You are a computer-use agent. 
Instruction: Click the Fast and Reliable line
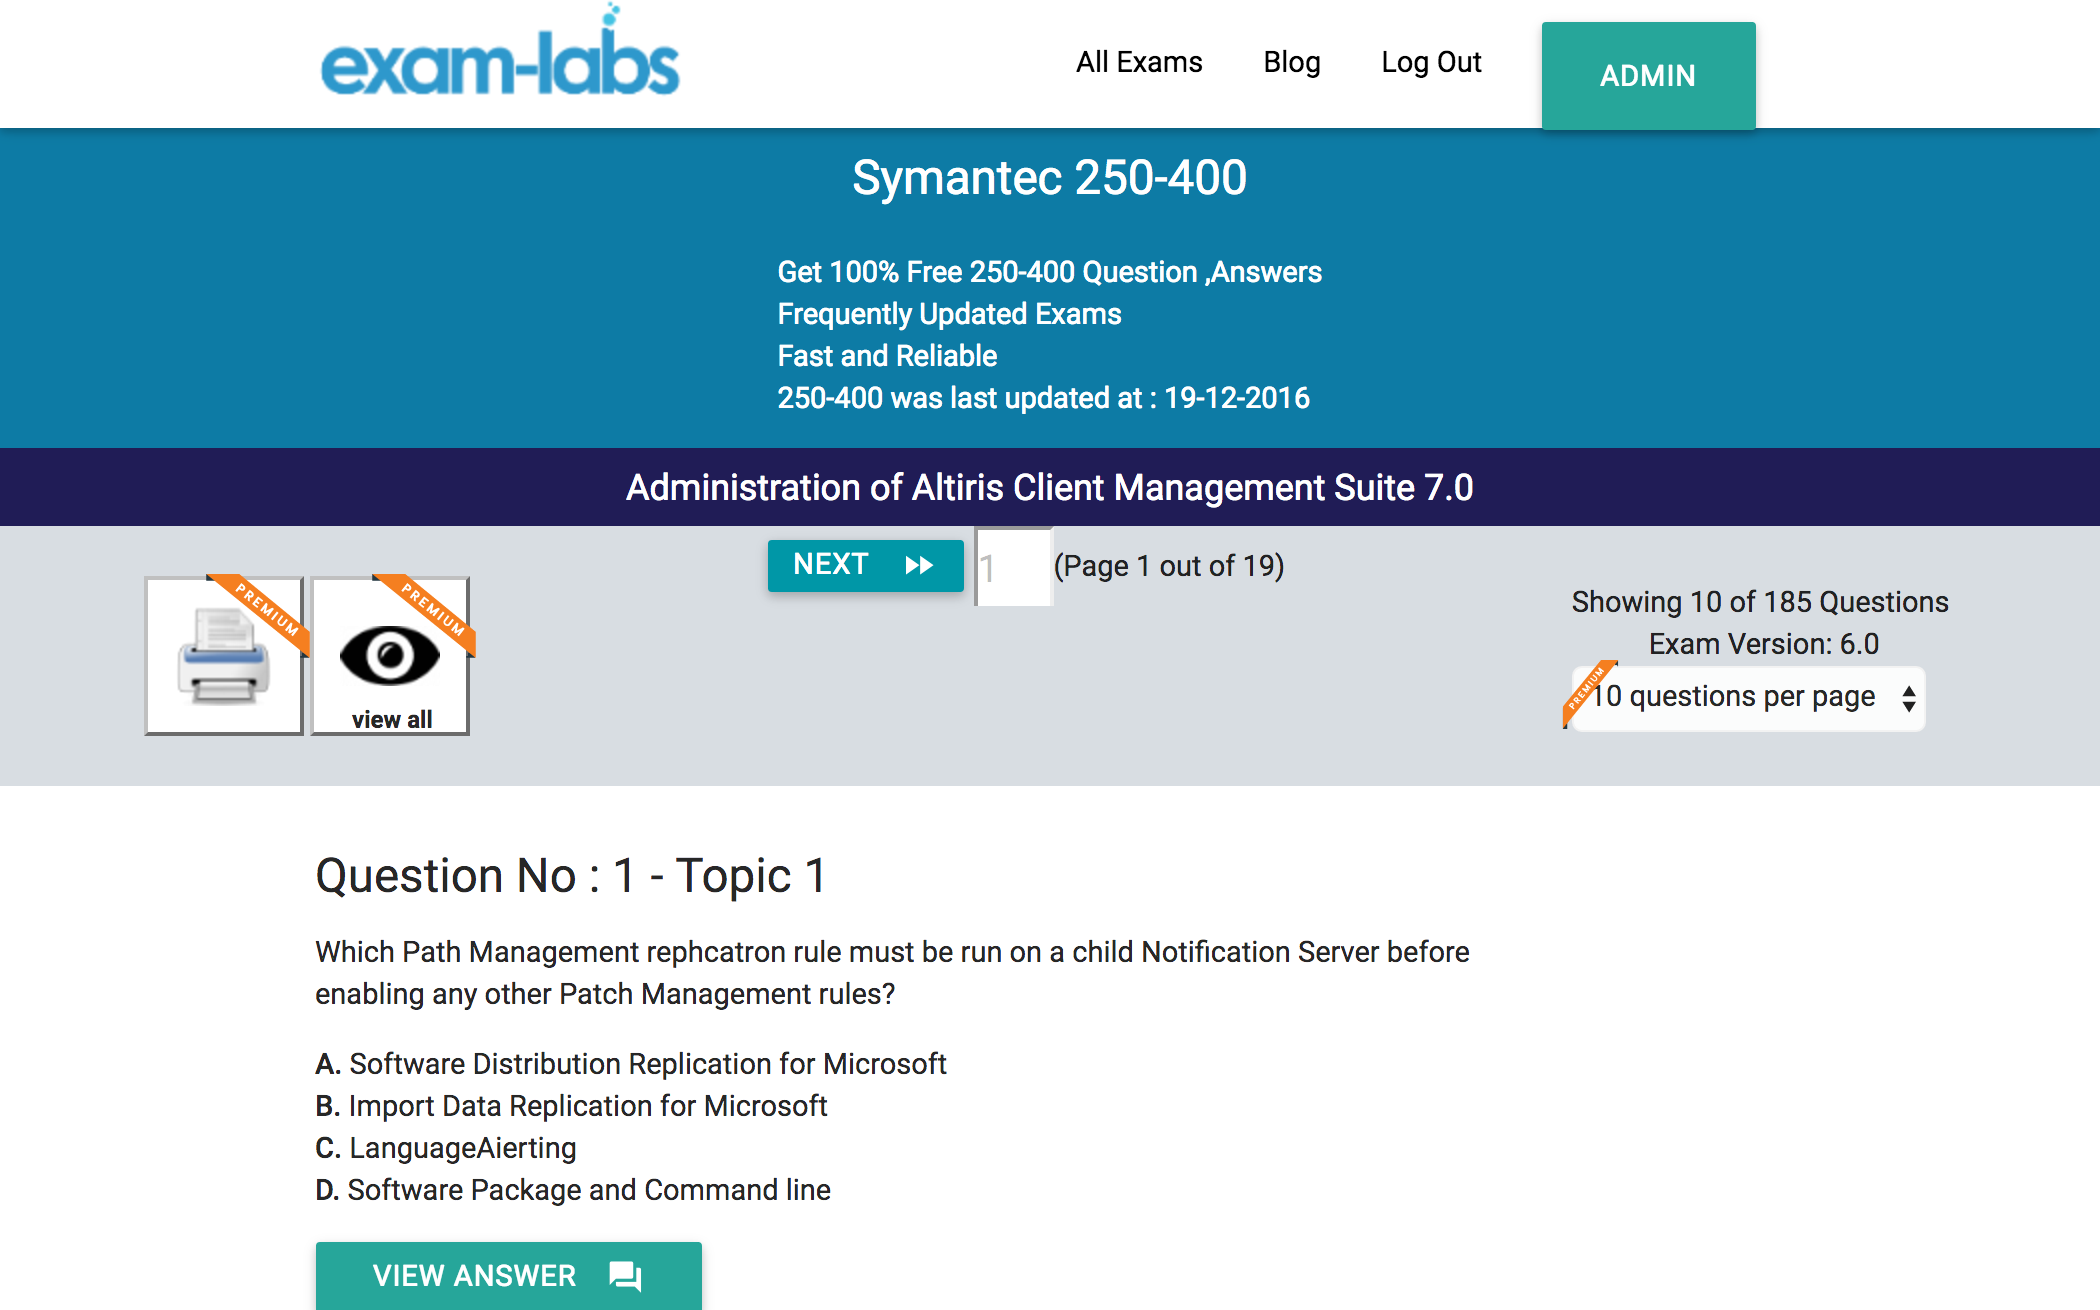click(x=888, y=356)
